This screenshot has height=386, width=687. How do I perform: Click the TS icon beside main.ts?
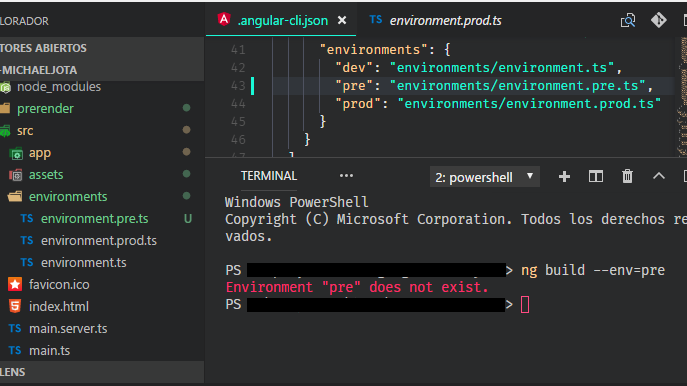(x=15, y=350)
